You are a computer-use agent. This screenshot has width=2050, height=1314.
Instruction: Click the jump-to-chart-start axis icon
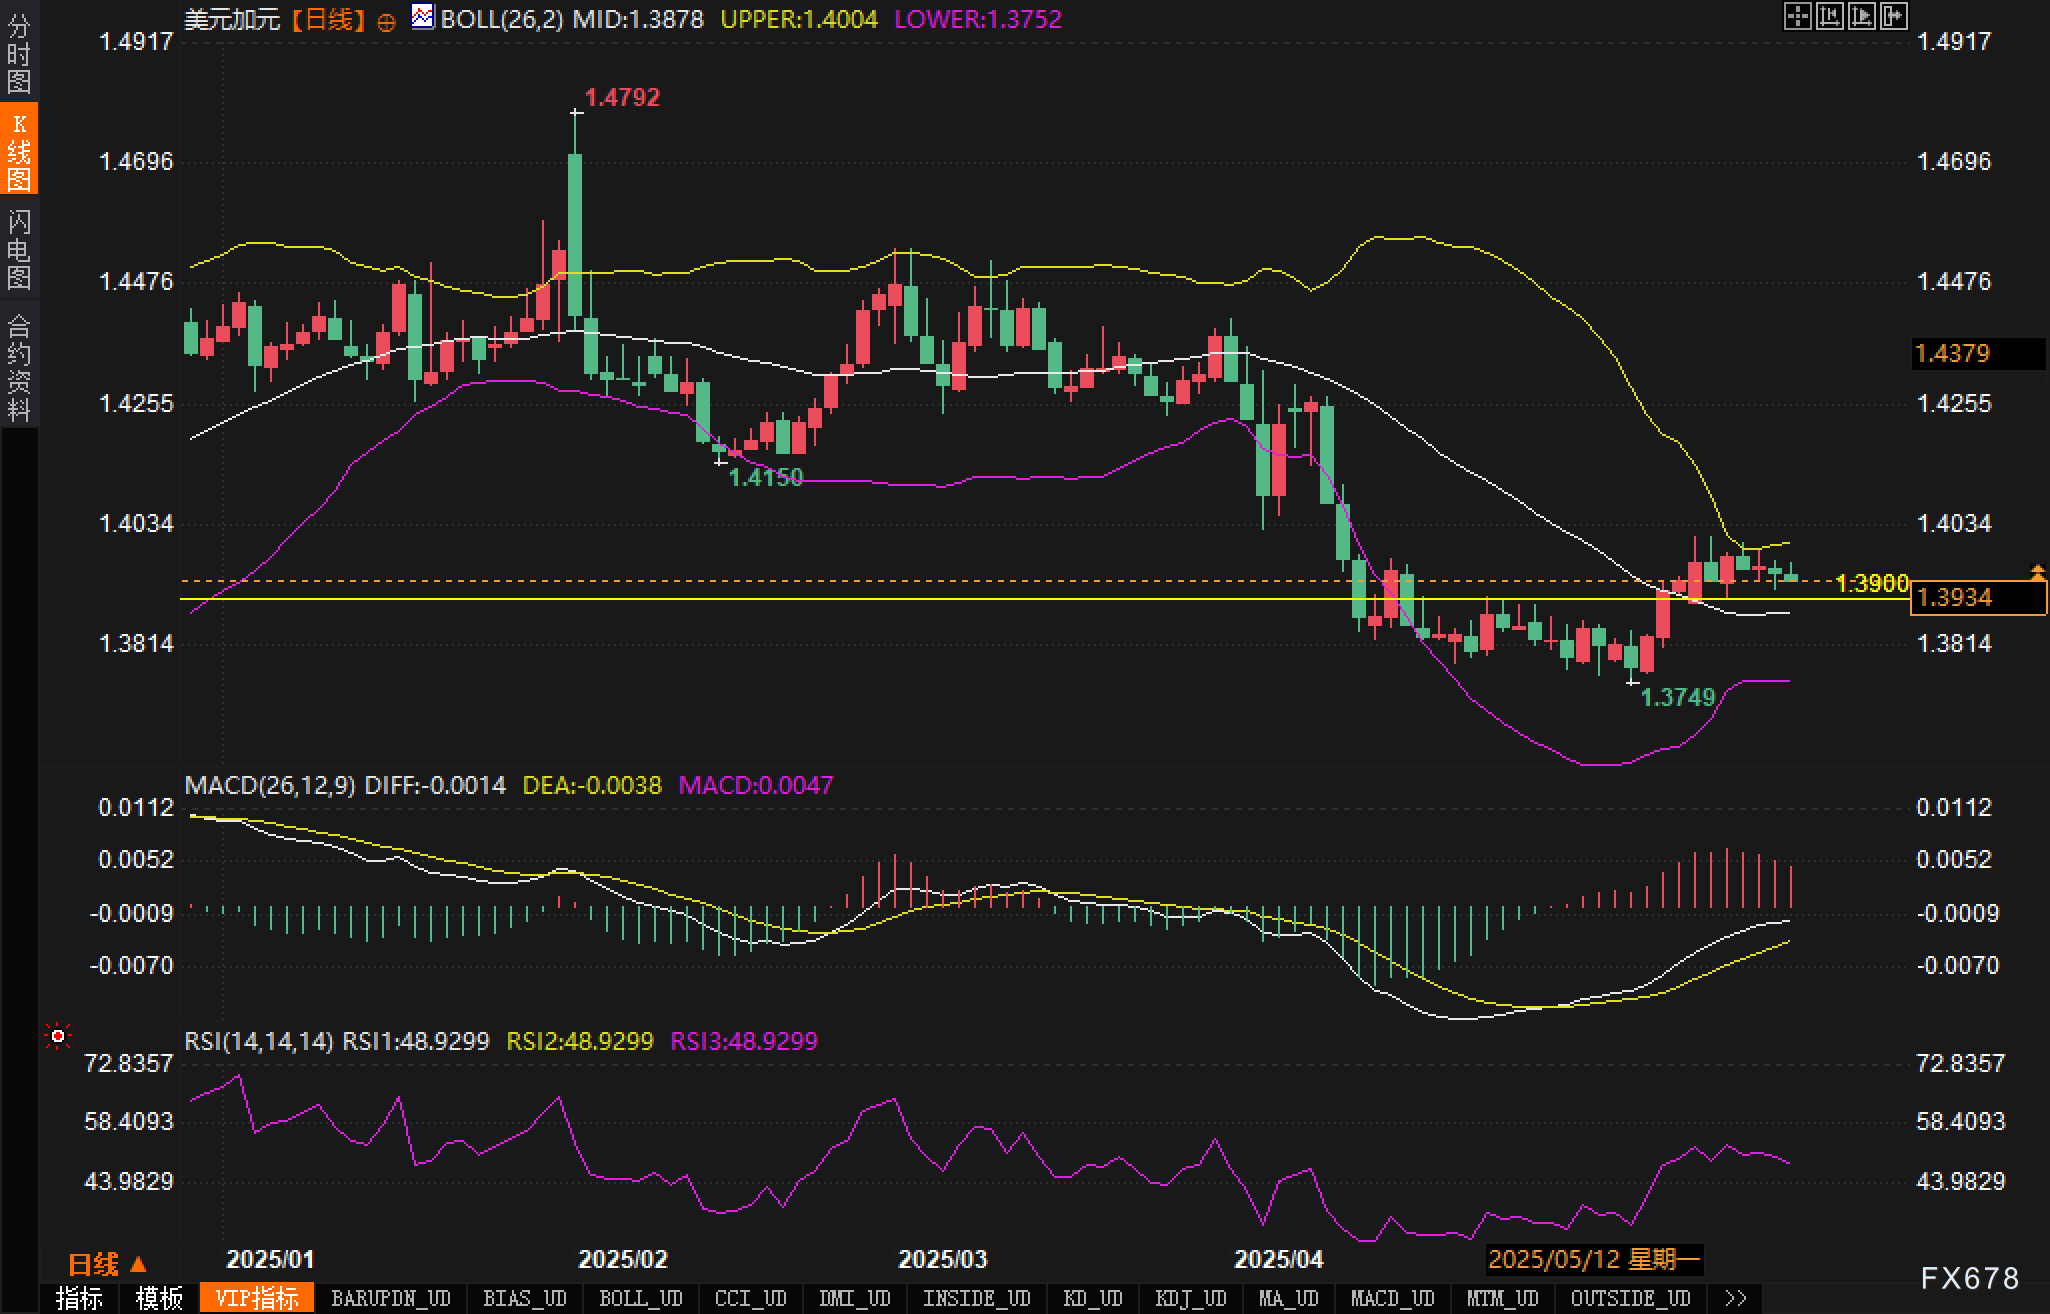1829,16
